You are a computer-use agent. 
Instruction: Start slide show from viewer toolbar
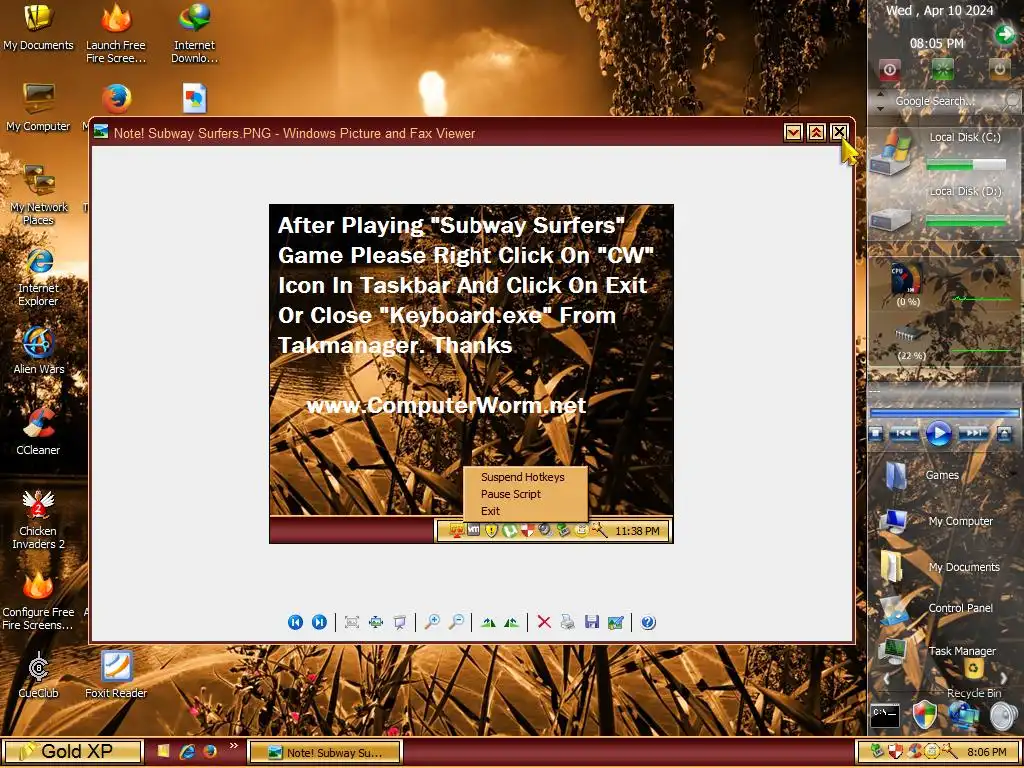(400, 622)
